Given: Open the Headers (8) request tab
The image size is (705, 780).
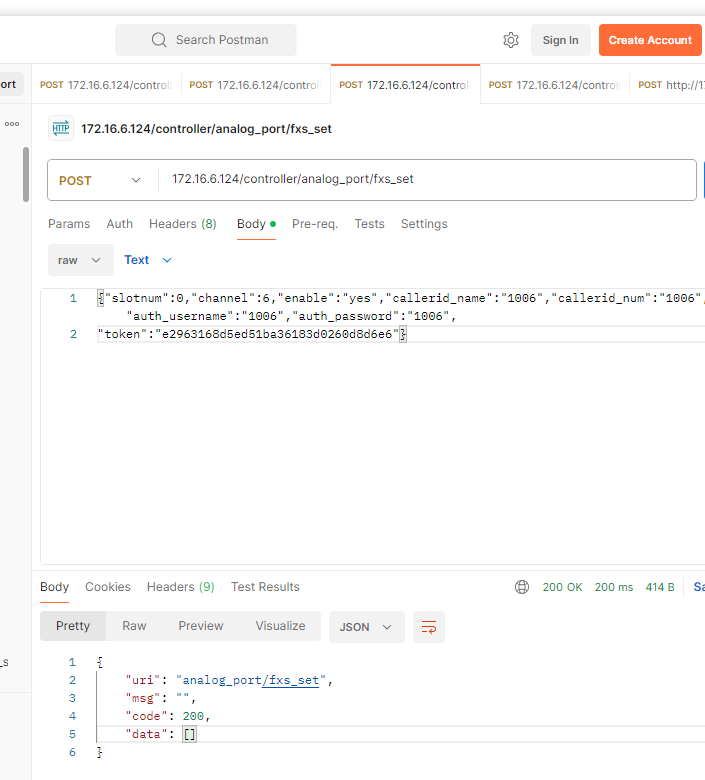Looking at the screenshot, I should coord(183,224).
